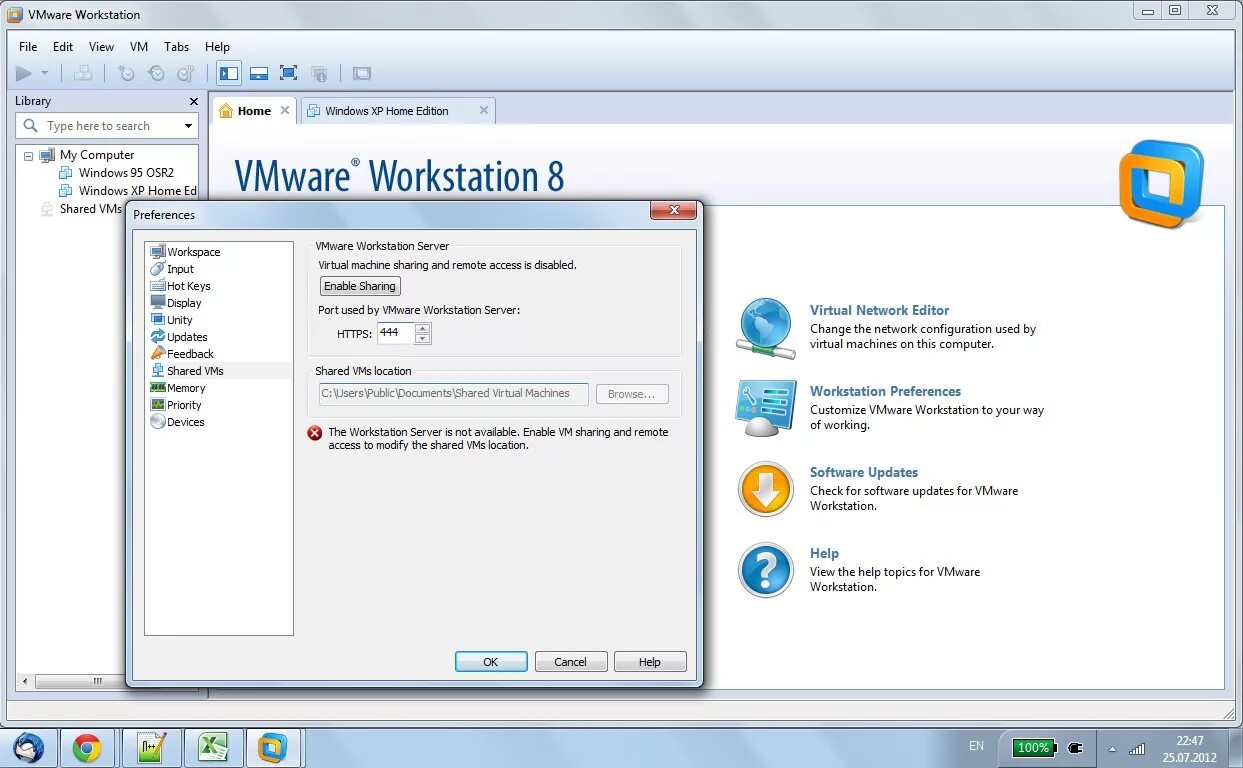Expand My Computer in the Library tree
1243x768 pixels.
point(30,154)
